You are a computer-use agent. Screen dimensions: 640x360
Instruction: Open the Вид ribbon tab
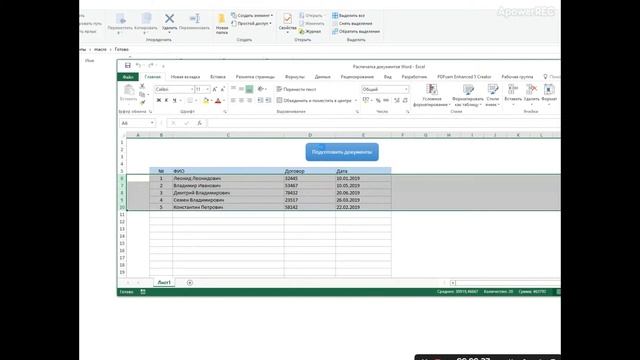point(388,77)
